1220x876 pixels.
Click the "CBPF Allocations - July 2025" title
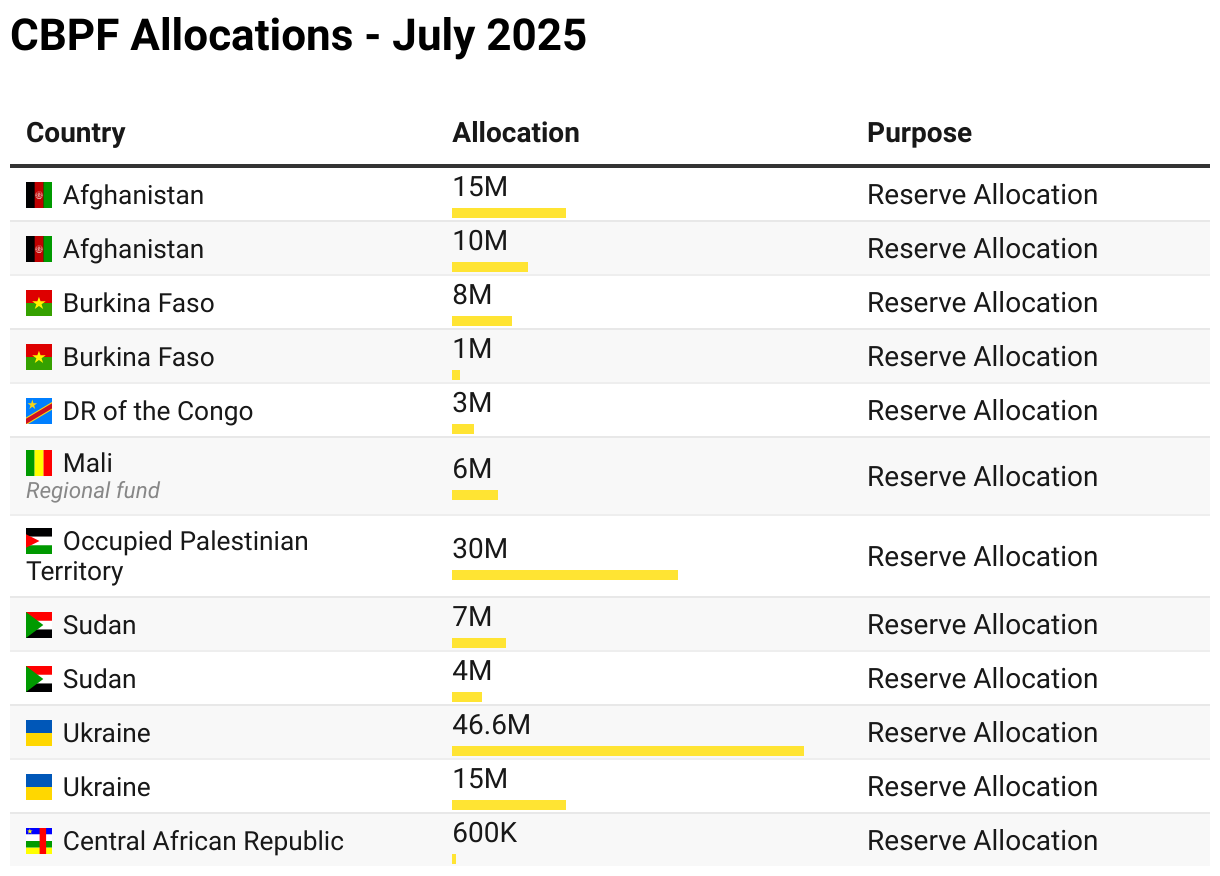point(298,36)
